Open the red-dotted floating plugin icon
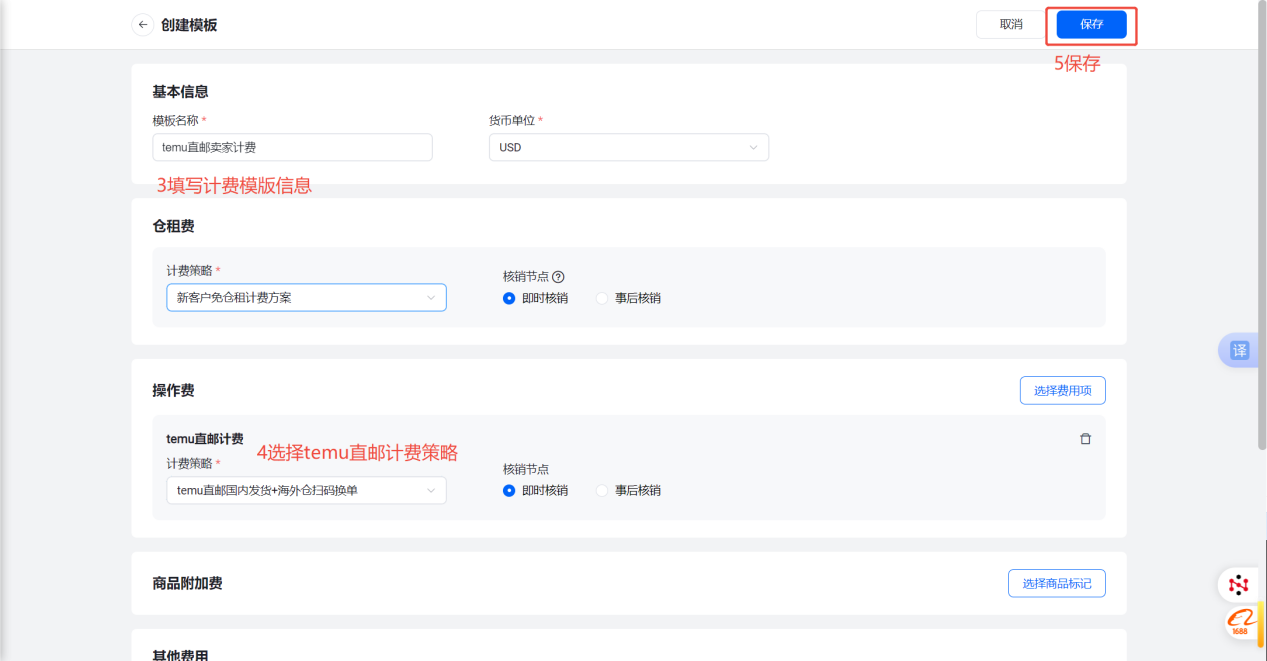 [x=1239, y=584]
